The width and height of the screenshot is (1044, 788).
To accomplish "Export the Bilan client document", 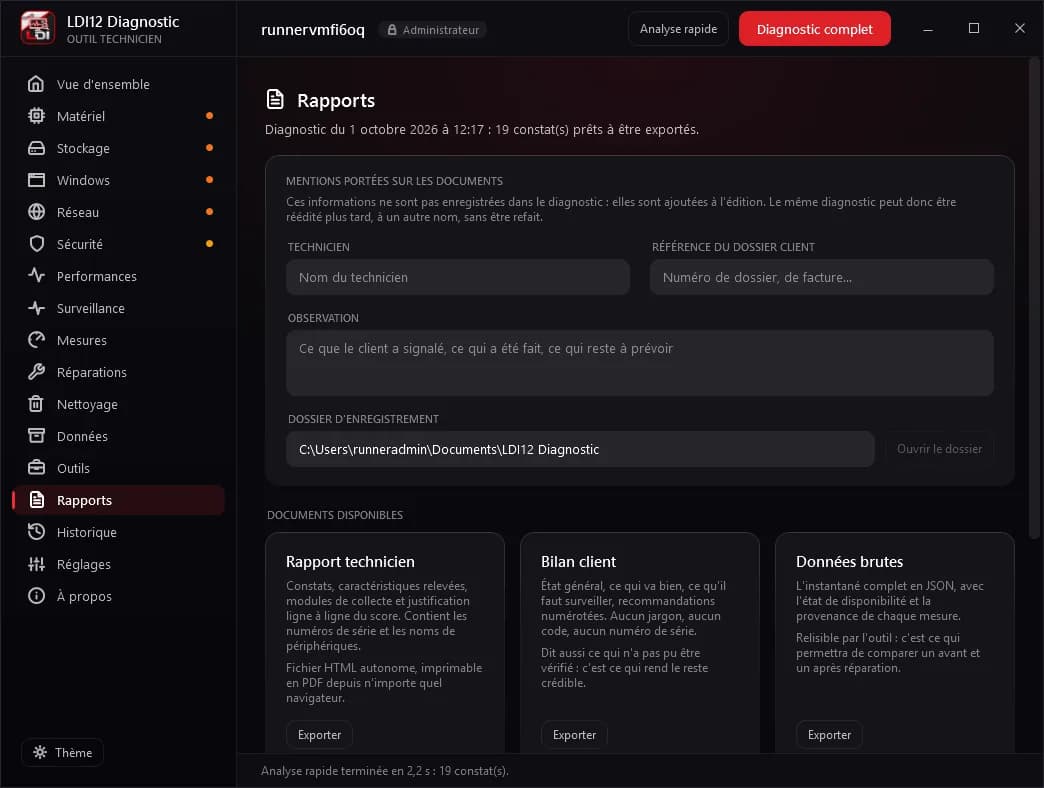I will [574, 735].
